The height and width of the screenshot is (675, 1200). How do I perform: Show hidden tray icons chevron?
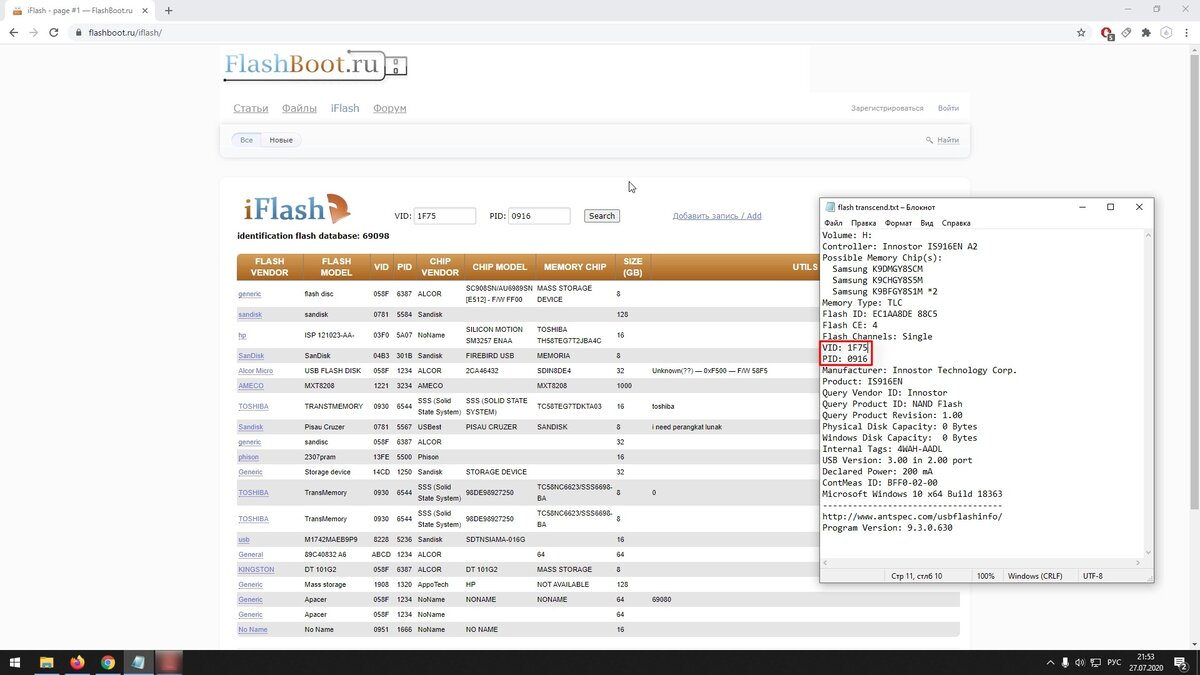(1048, 662)
